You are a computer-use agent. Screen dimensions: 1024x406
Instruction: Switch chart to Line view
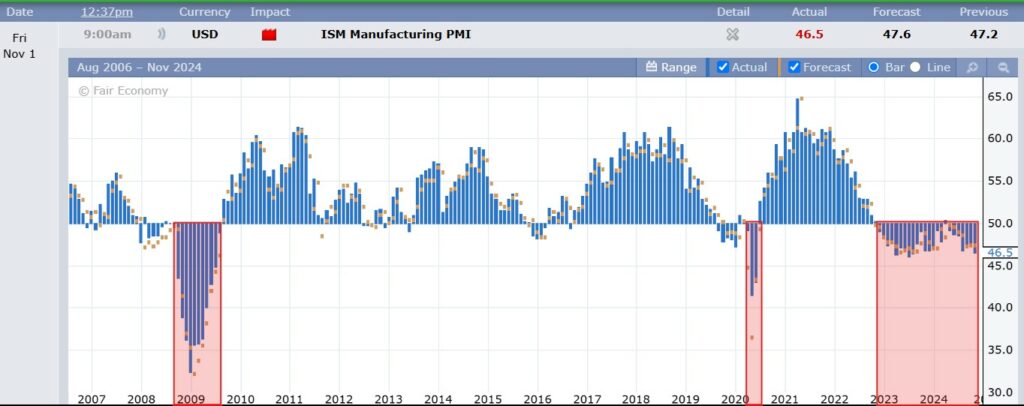915,67
